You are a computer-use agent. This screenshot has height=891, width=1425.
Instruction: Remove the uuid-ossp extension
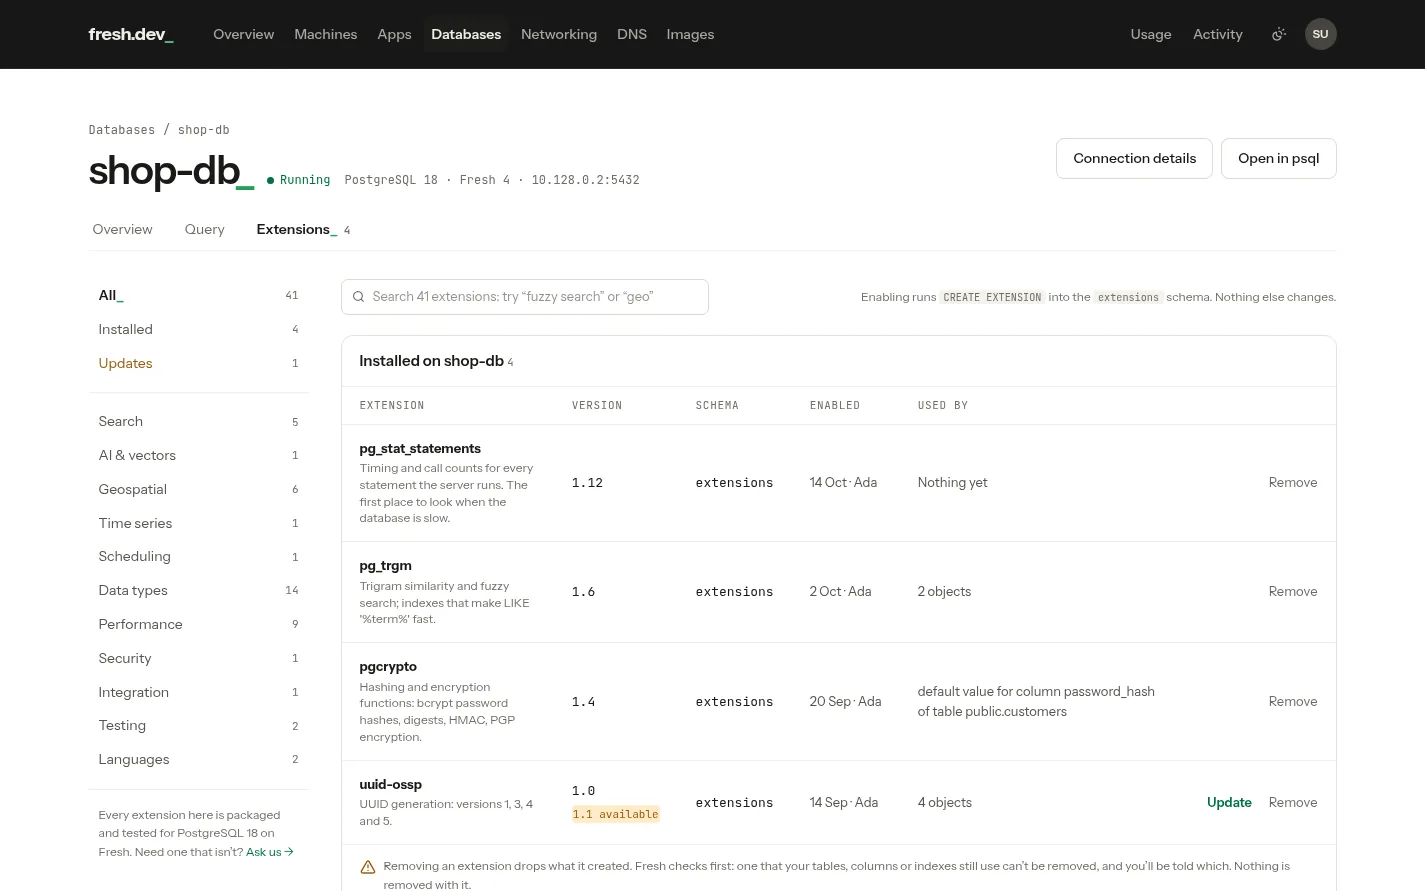click(x=1292, y=802)
